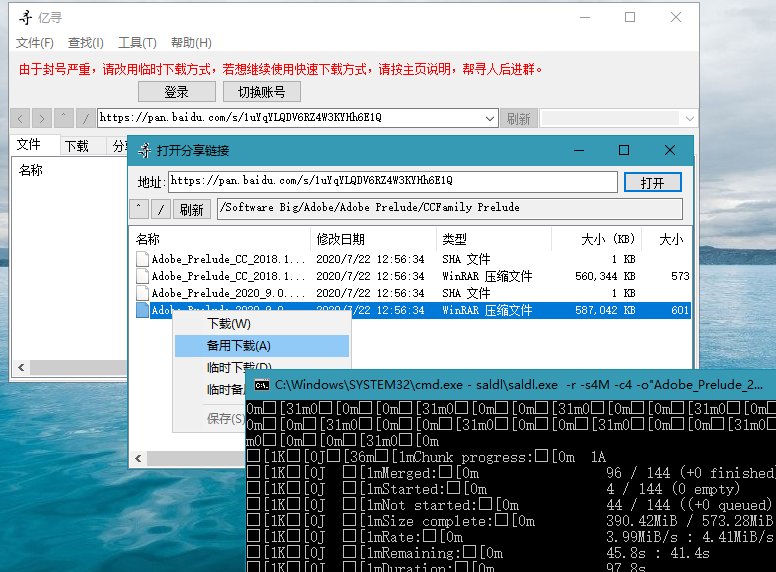Open the 工具(T) menu
Screen dimensions: 776x572
[x=137, y=43]
